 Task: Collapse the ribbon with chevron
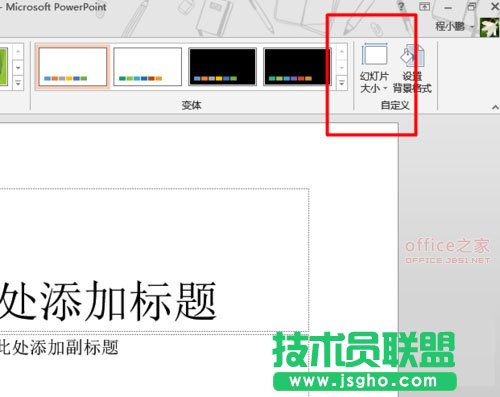click(x=495, y=107)
